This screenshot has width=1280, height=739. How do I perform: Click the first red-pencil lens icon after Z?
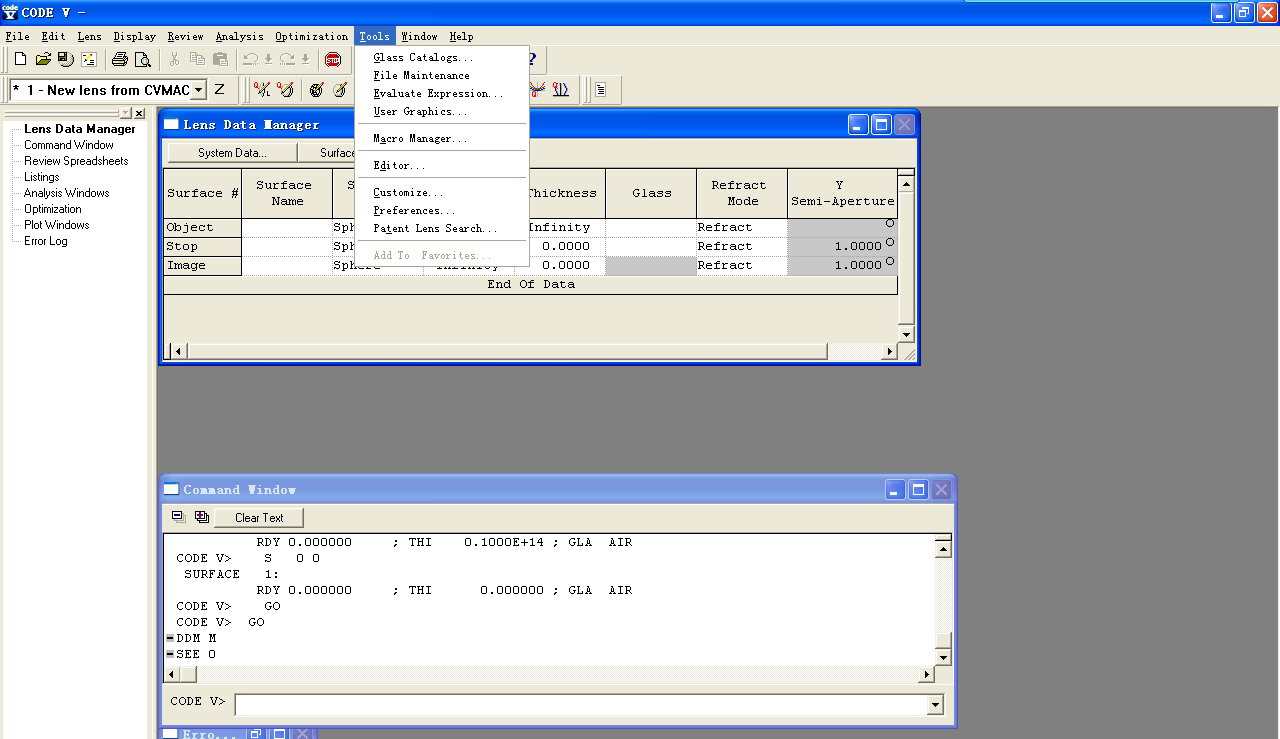tap(262, 90)
